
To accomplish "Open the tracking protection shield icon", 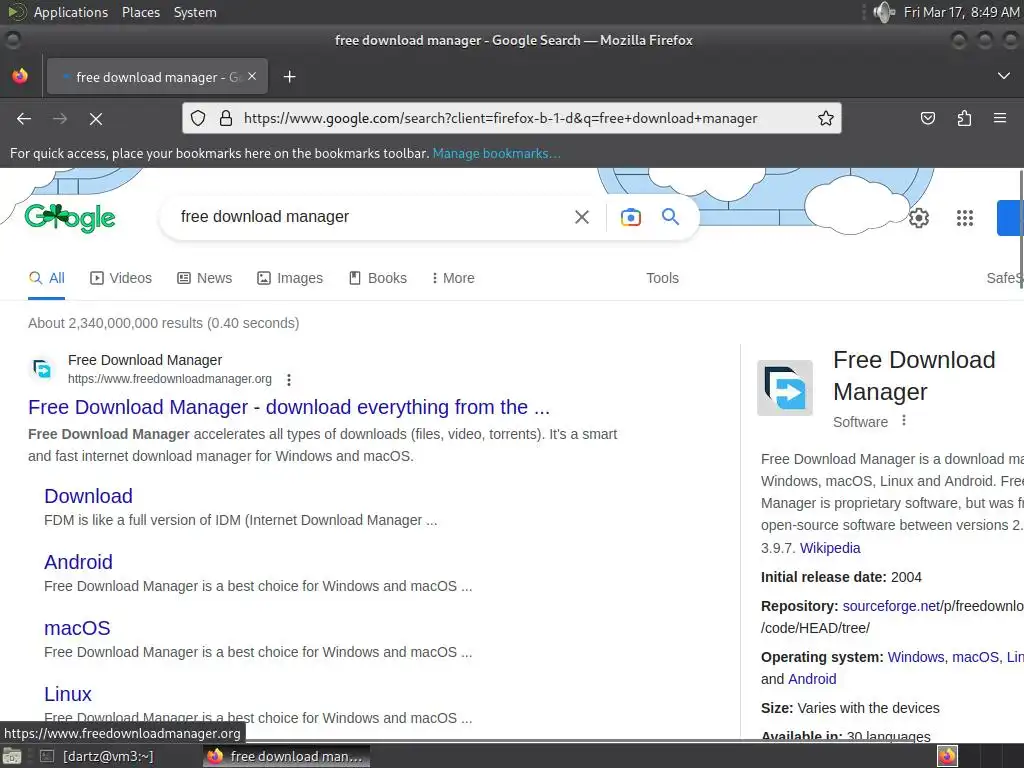I will pos(198,118).
